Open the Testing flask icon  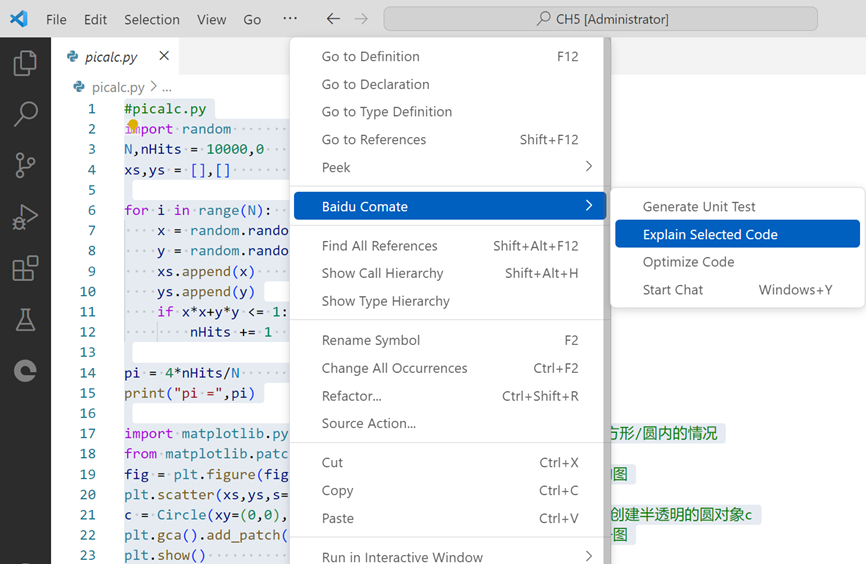click(25, 319)
